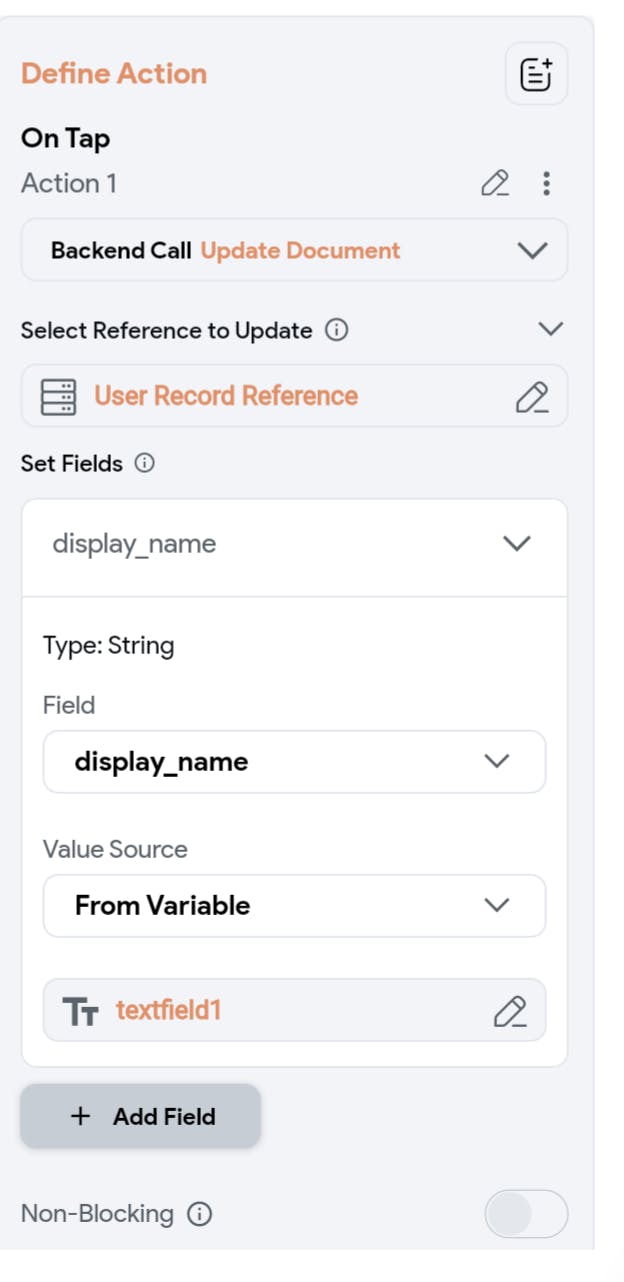624x1282 pixels.
Task: Edit the textfield1 variable with pencil icon
Action: click(510, 1011)
